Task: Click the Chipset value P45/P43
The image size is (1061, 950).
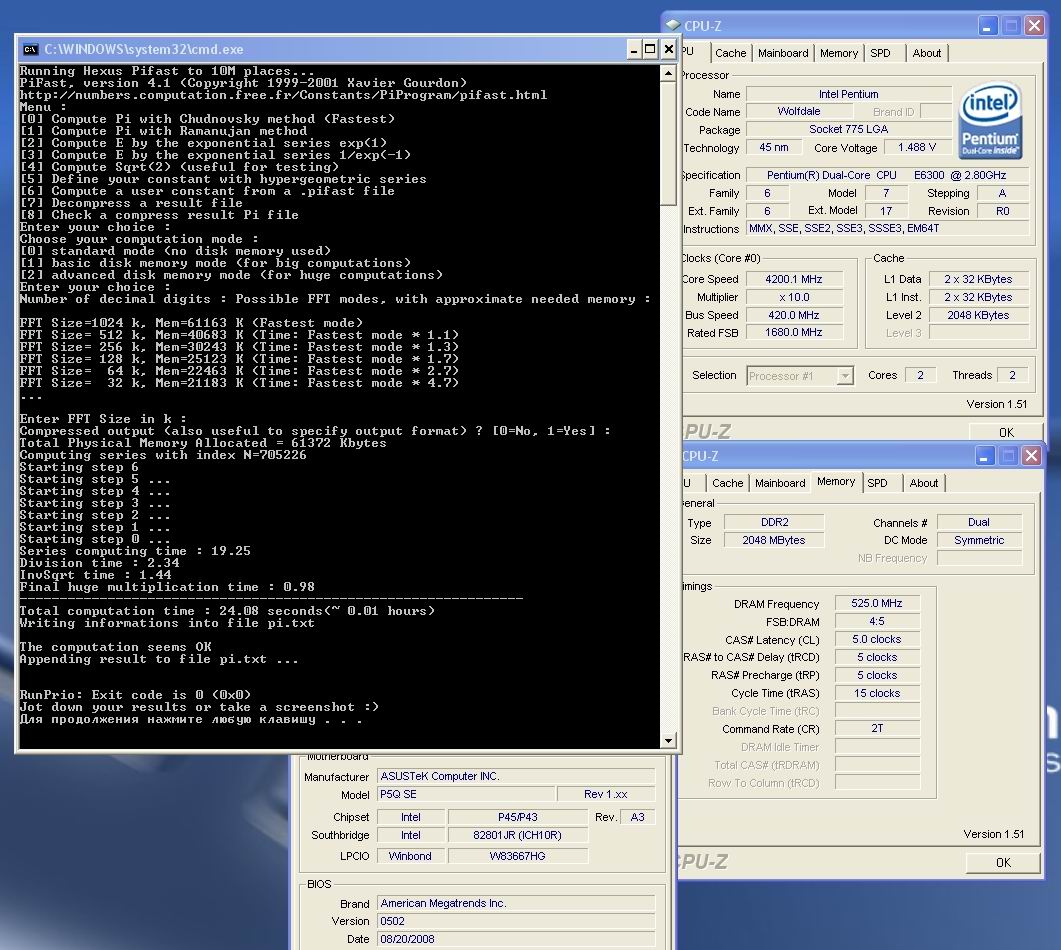Action: coord(518,817)
